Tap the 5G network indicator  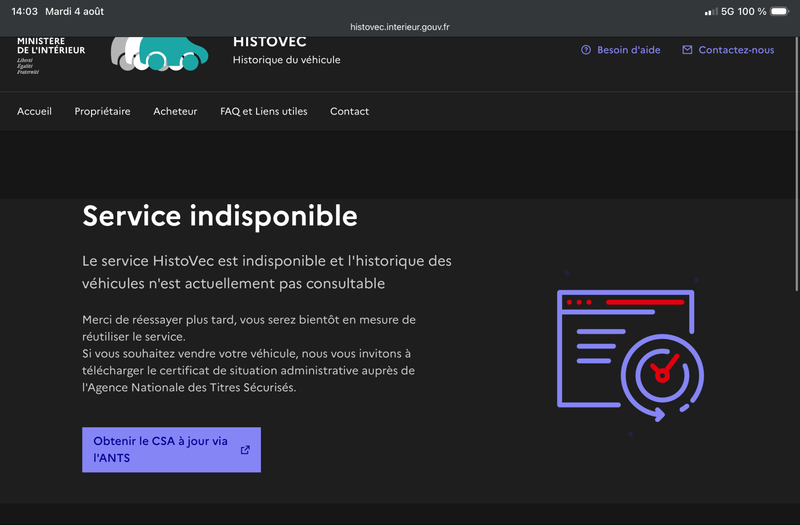(x=727, y=11)
